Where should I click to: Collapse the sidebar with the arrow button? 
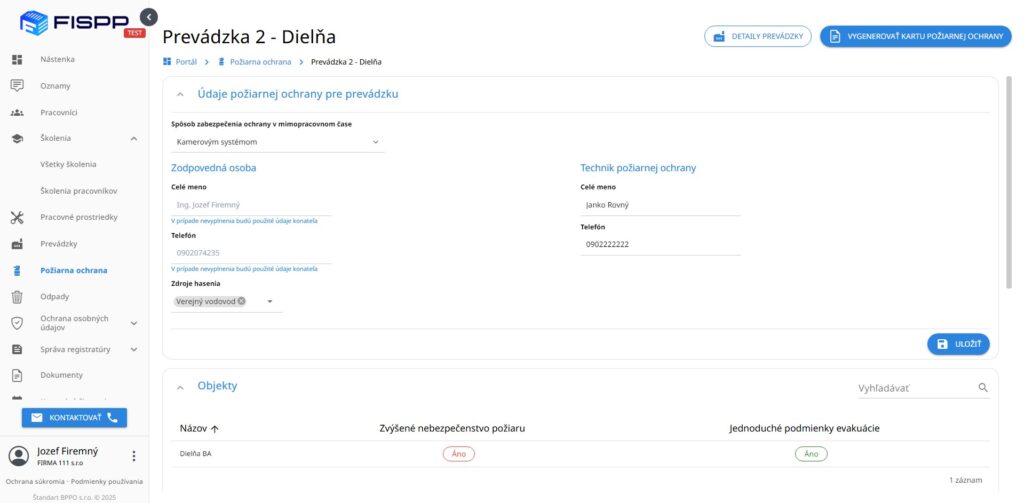point(149,17)
